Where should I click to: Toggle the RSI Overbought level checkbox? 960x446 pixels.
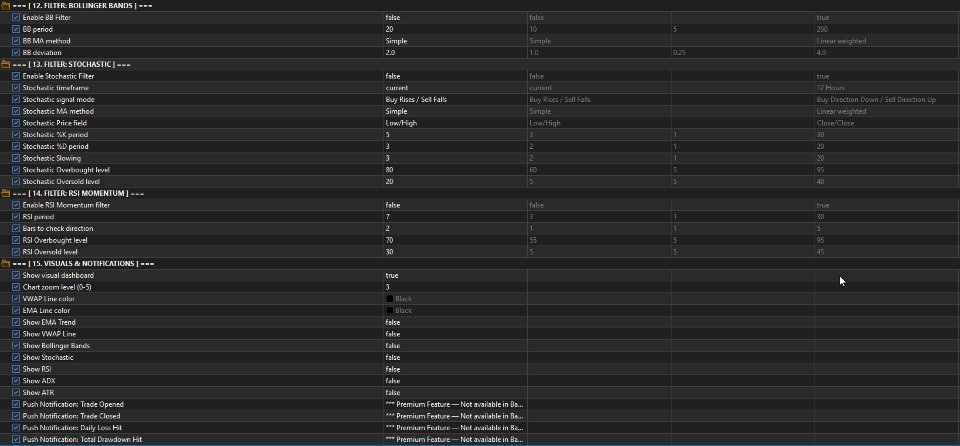(16, 240)
